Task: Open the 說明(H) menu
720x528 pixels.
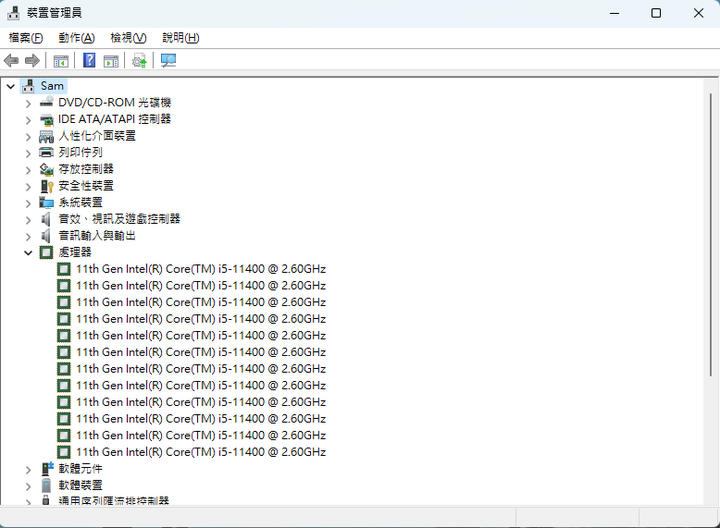Action: coord(180,38)
